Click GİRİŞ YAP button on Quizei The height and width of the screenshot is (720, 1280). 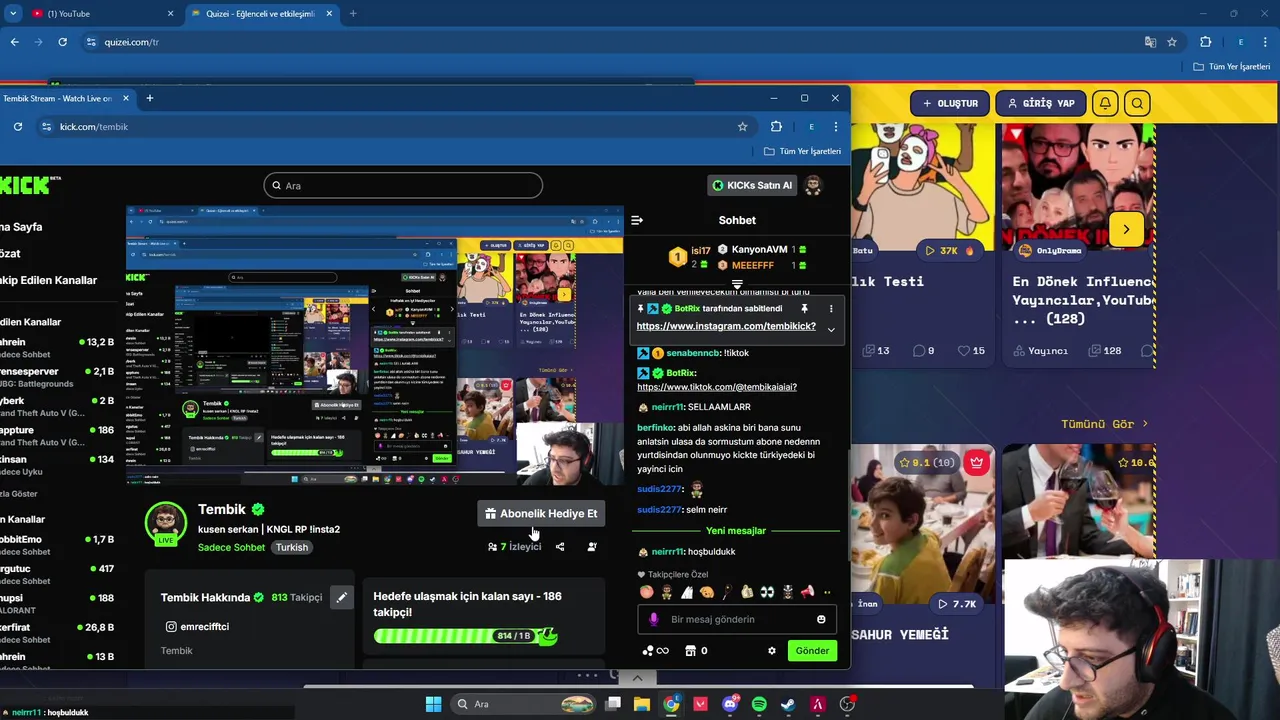coord(1040,103)
